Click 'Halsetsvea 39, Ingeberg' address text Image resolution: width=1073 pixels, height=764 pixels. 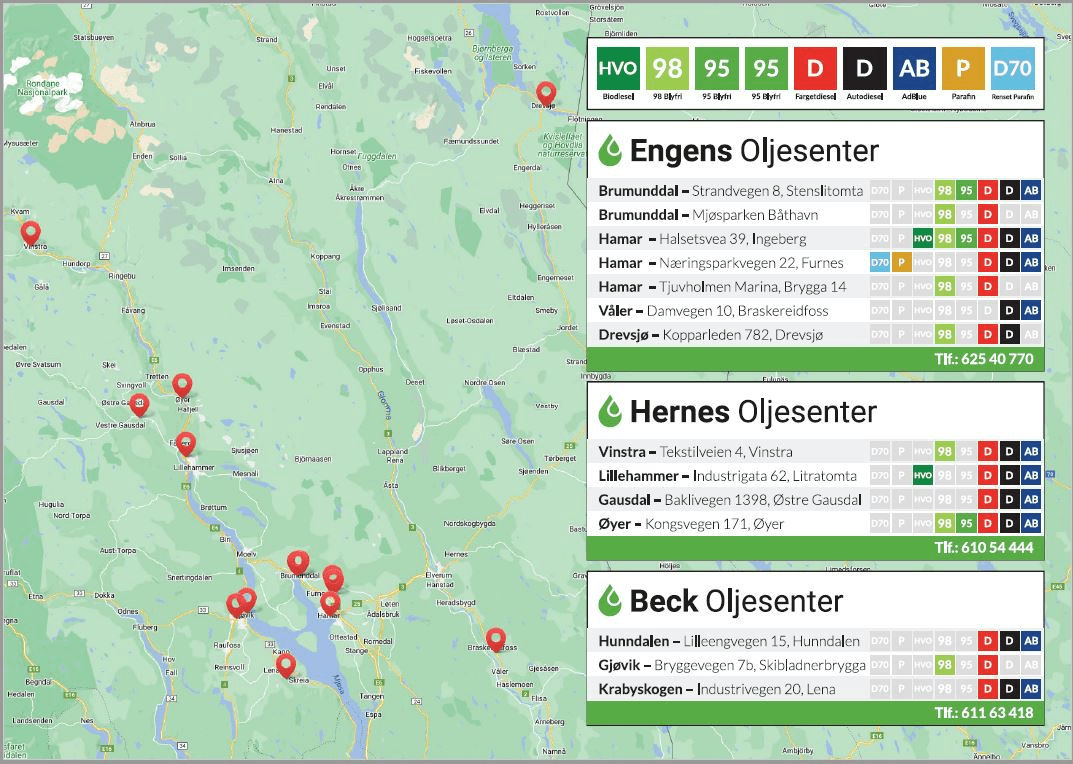coord(733,239)
